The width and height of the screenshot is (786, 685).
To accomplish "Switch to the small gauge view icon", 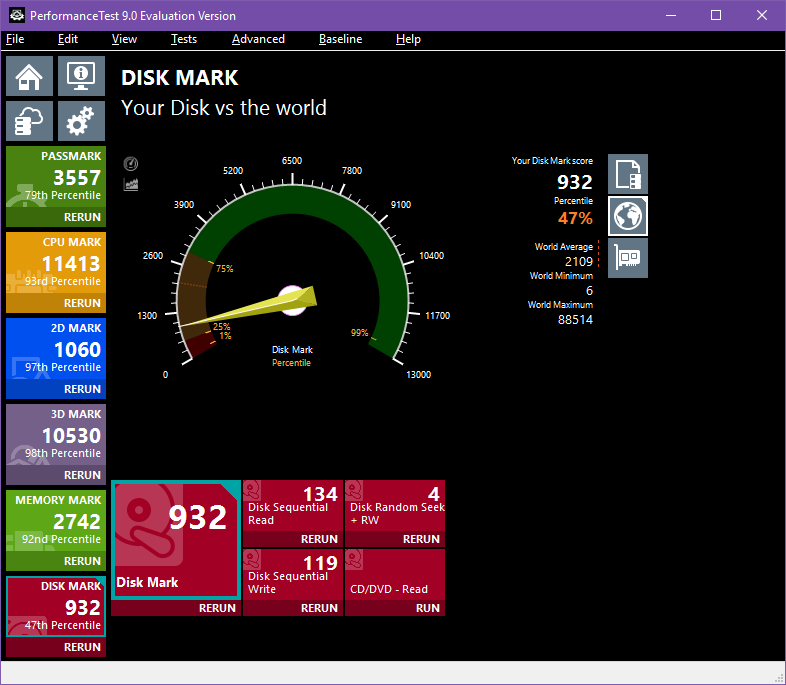I will pyautogui.click(x=131, y=164).
